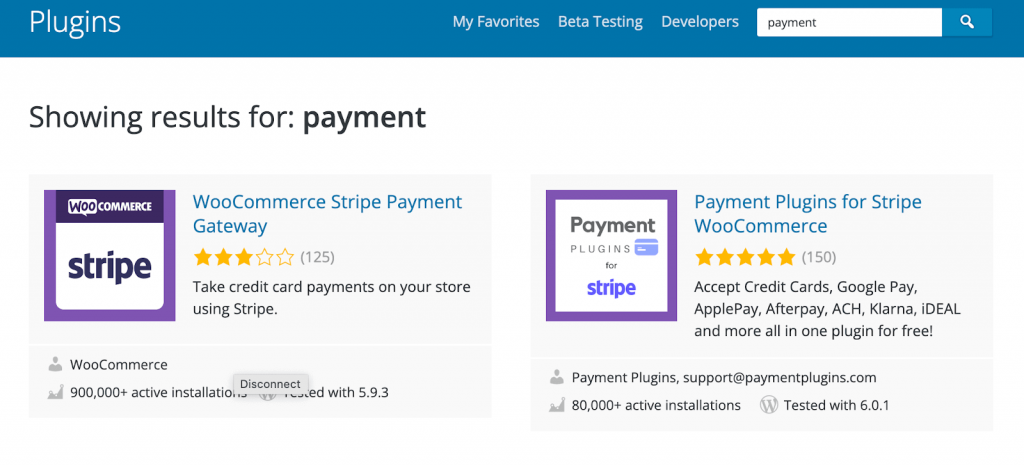Click the (125) review count

pos(317,257)
